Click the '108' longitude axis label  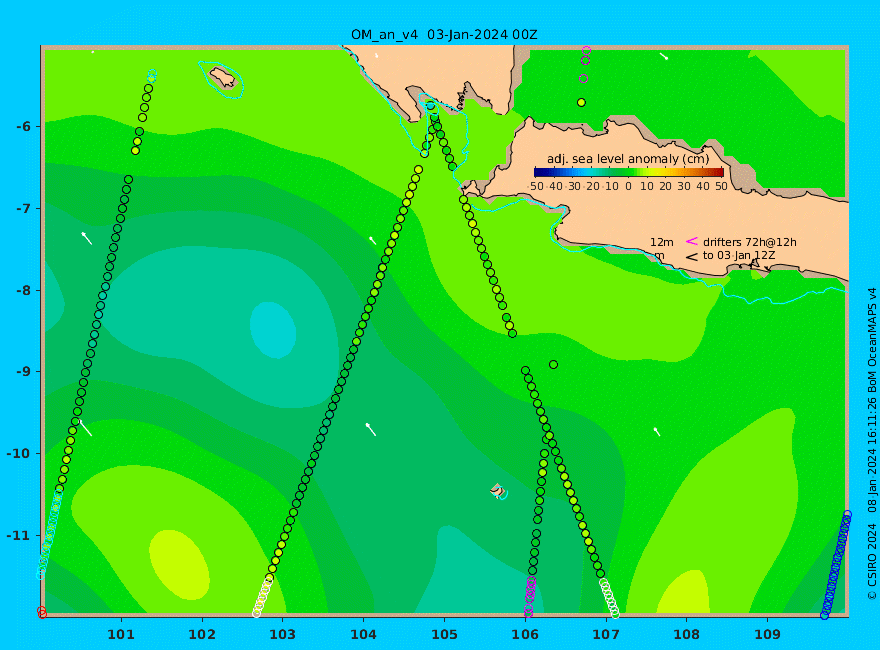pos(686,635)
